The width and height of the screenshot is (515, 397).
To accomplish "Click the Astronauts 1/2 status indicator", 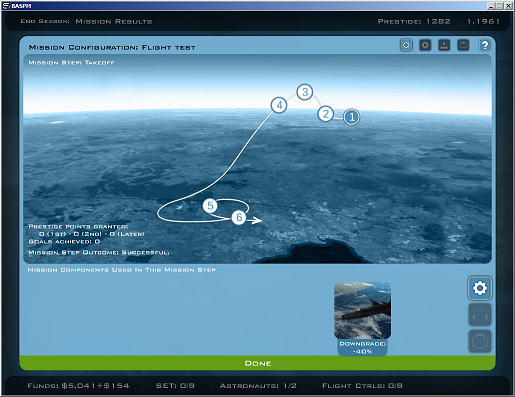I will point(258,386).
